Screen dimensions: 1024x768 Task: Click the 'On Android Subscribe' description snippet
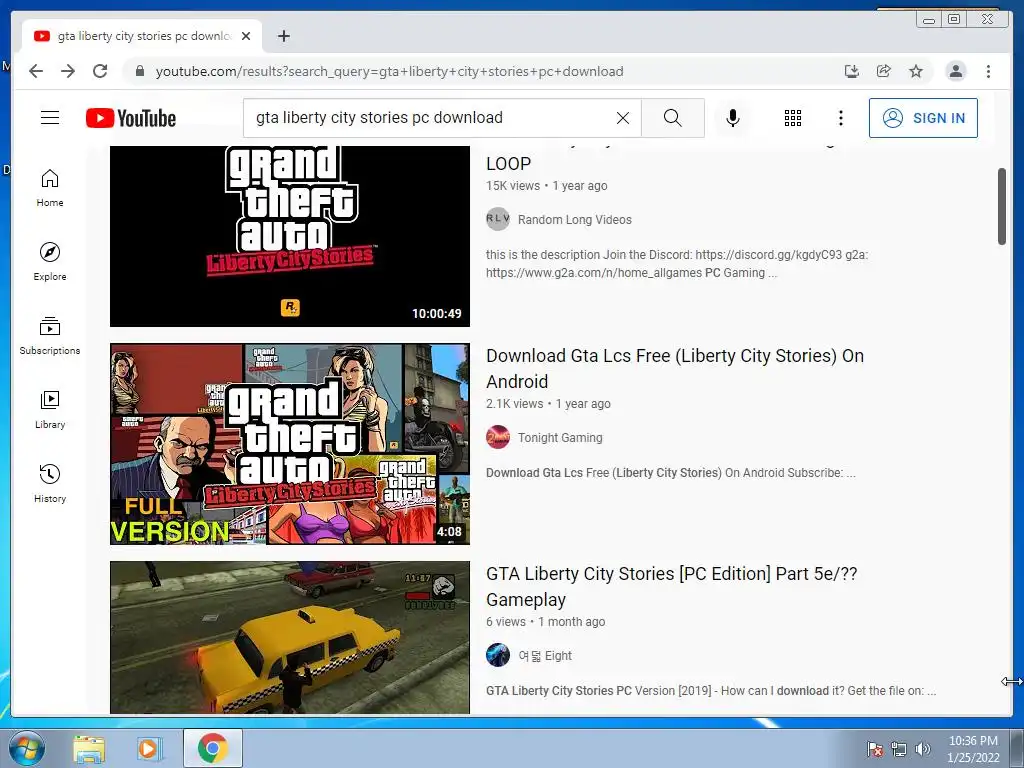click(x=671, y=473)
